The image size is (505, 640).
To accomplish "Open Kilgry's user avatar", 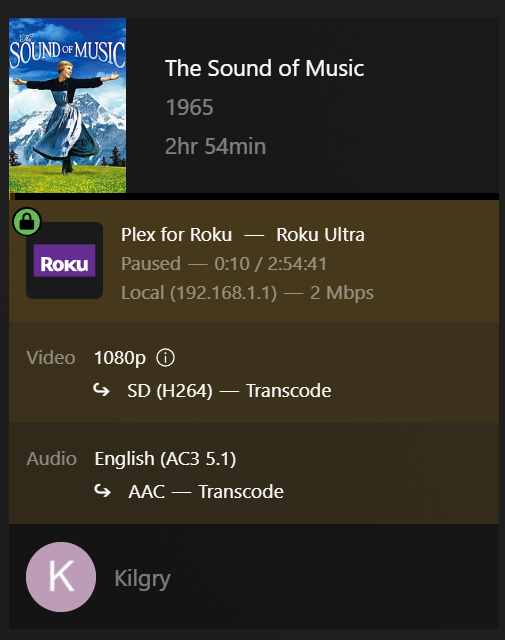I will coord(61,577).
